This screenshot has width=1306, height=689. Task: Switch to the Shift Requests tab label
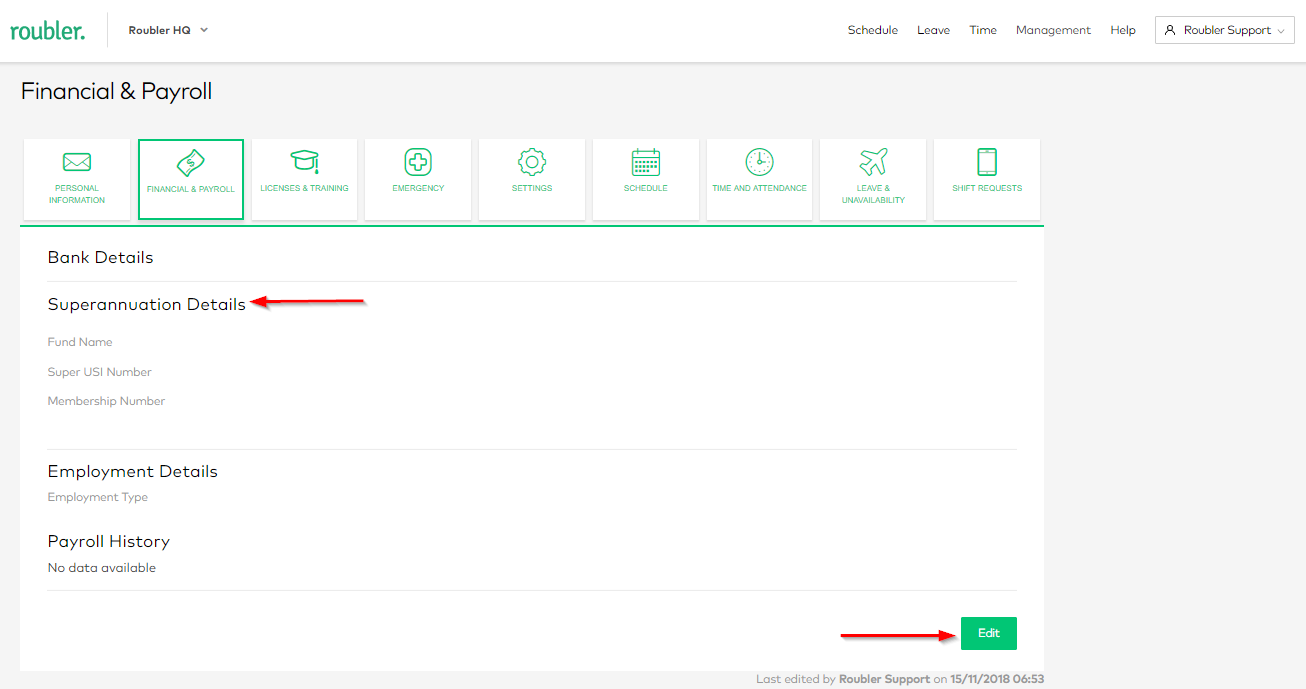pyautogui.click(x=987, y=188)
